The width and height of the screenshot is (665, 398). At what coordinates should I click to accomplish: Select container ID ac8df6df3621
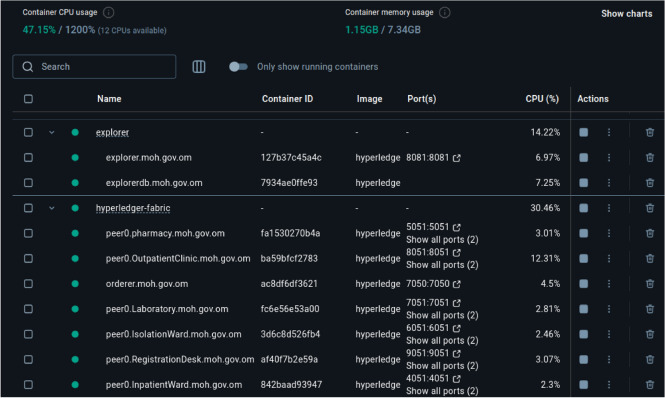tap(289, 284)
